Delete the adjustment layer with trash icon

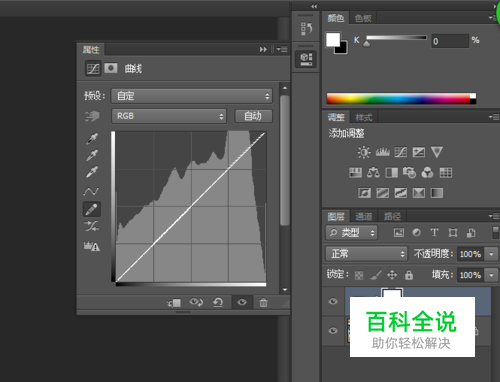pyautogui.click(x=263, y=302)
